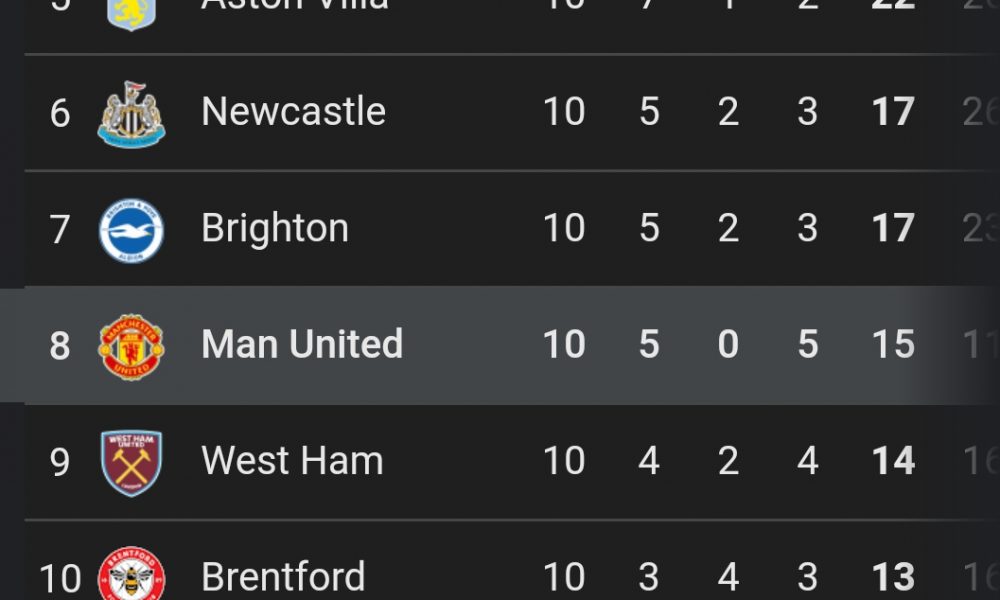Select Brentford's 13 points value
Screen dimensions: 1000x600
(x=893, y=577)
